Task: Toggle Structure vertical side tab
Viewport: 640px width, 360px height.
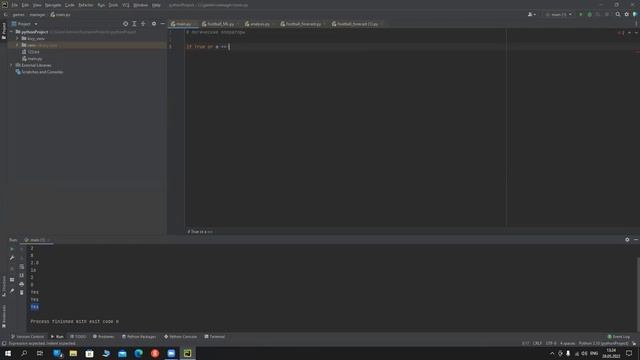Action: click(4, 286)
